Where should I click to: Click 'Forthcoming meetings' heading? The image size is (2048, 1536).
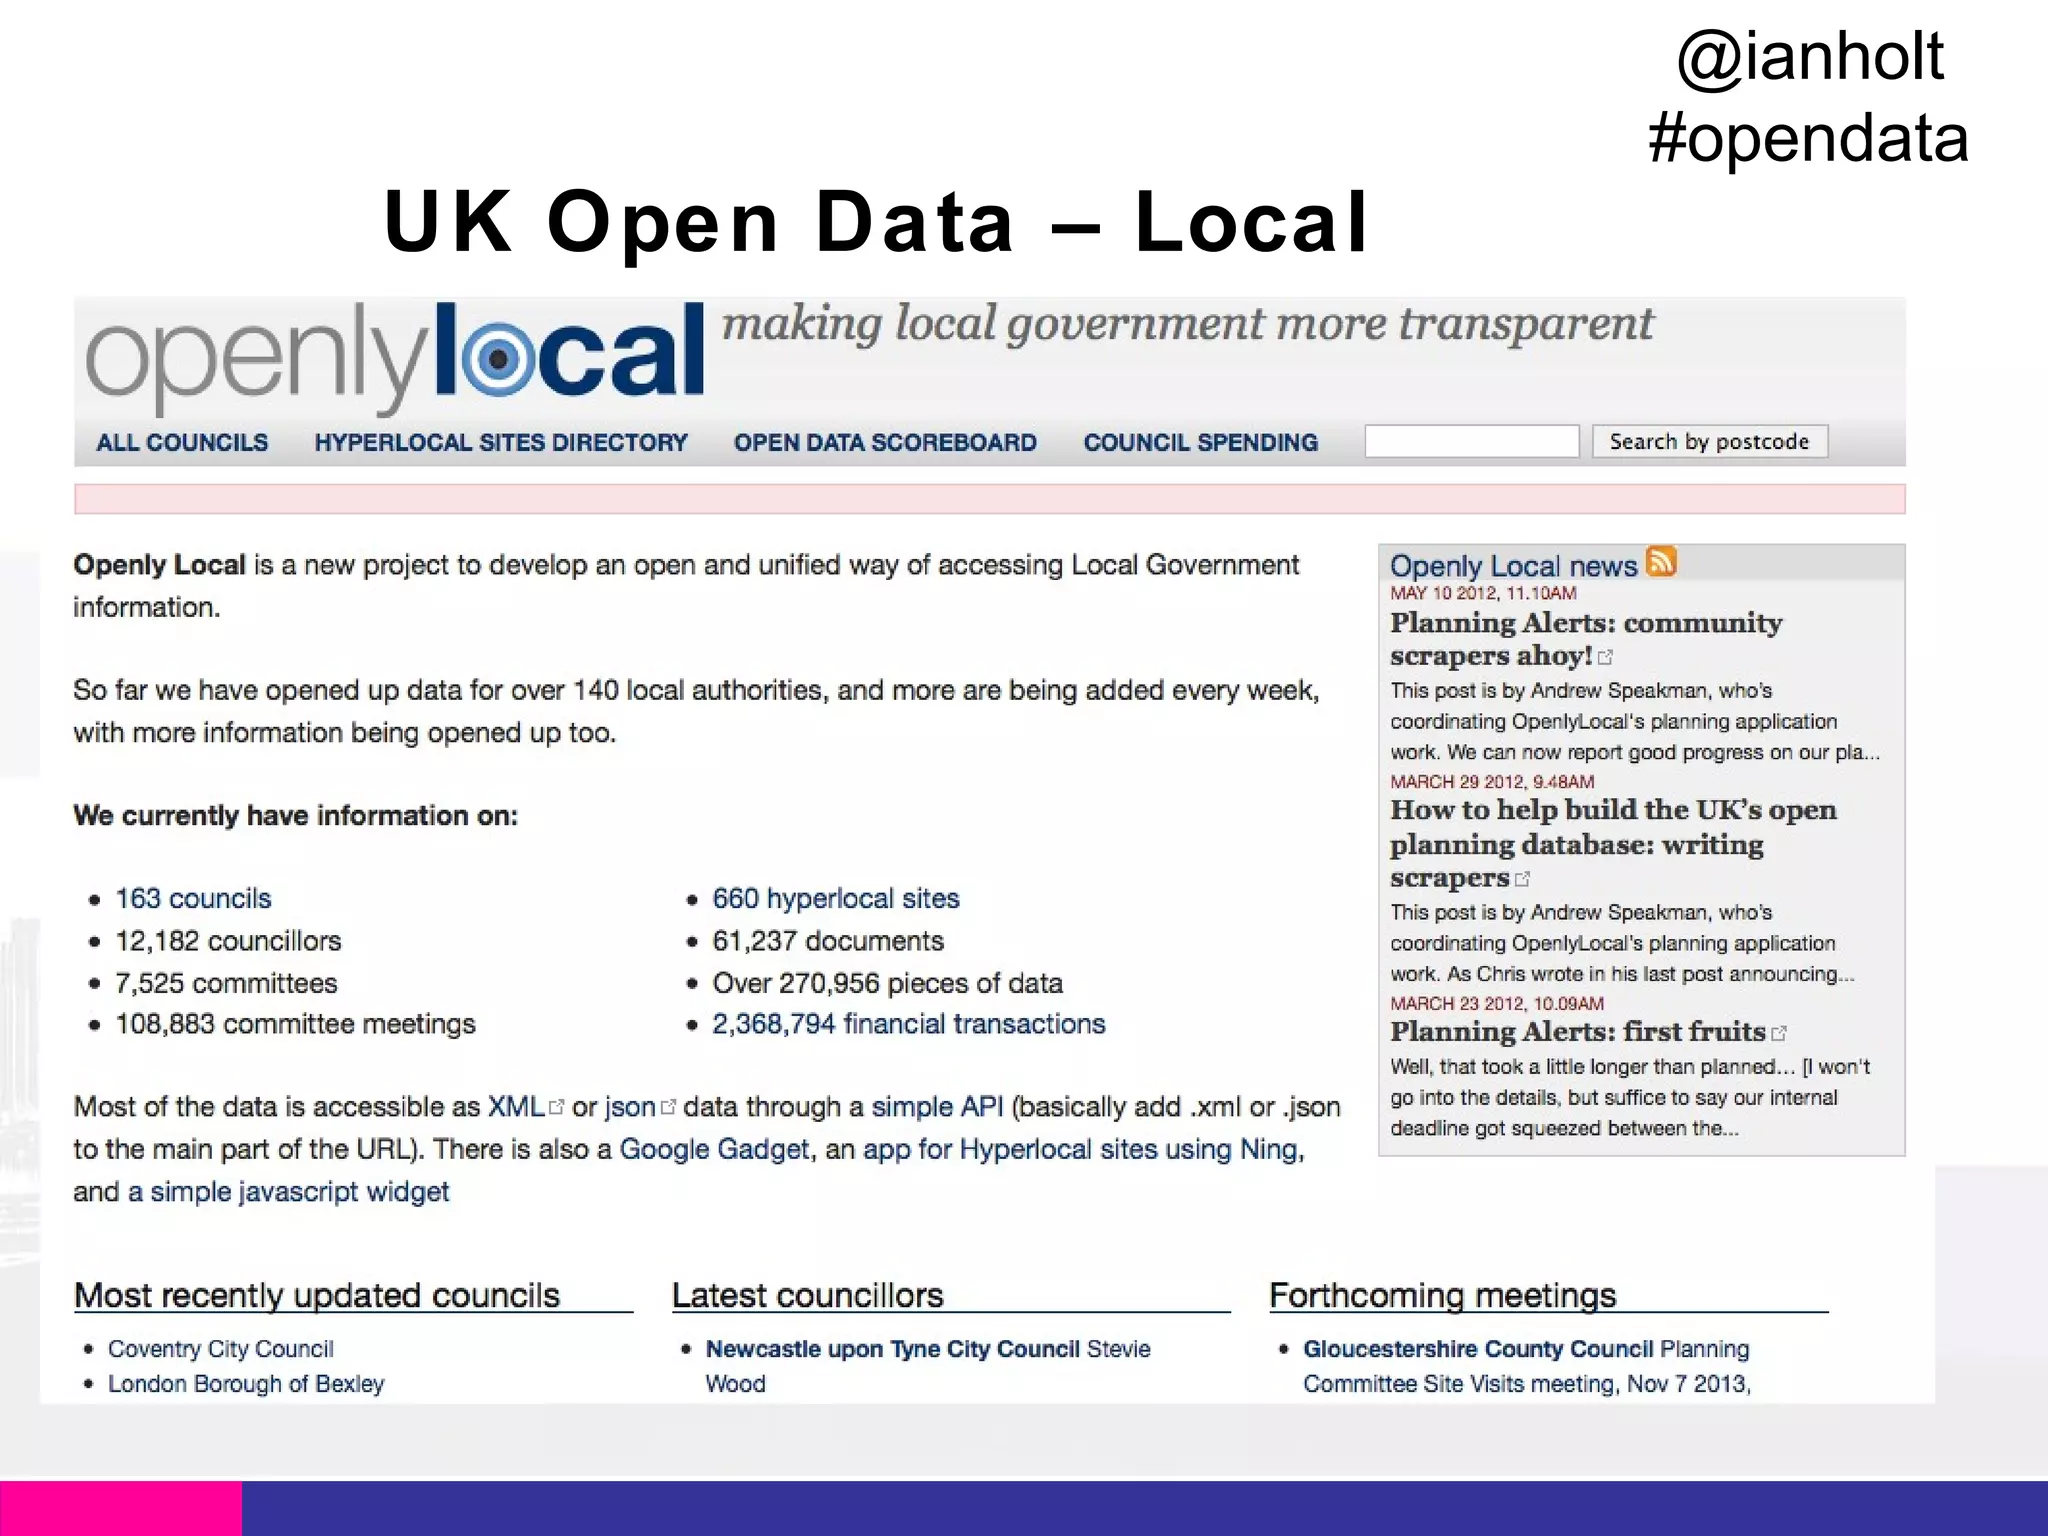tap(1443, 1295)
